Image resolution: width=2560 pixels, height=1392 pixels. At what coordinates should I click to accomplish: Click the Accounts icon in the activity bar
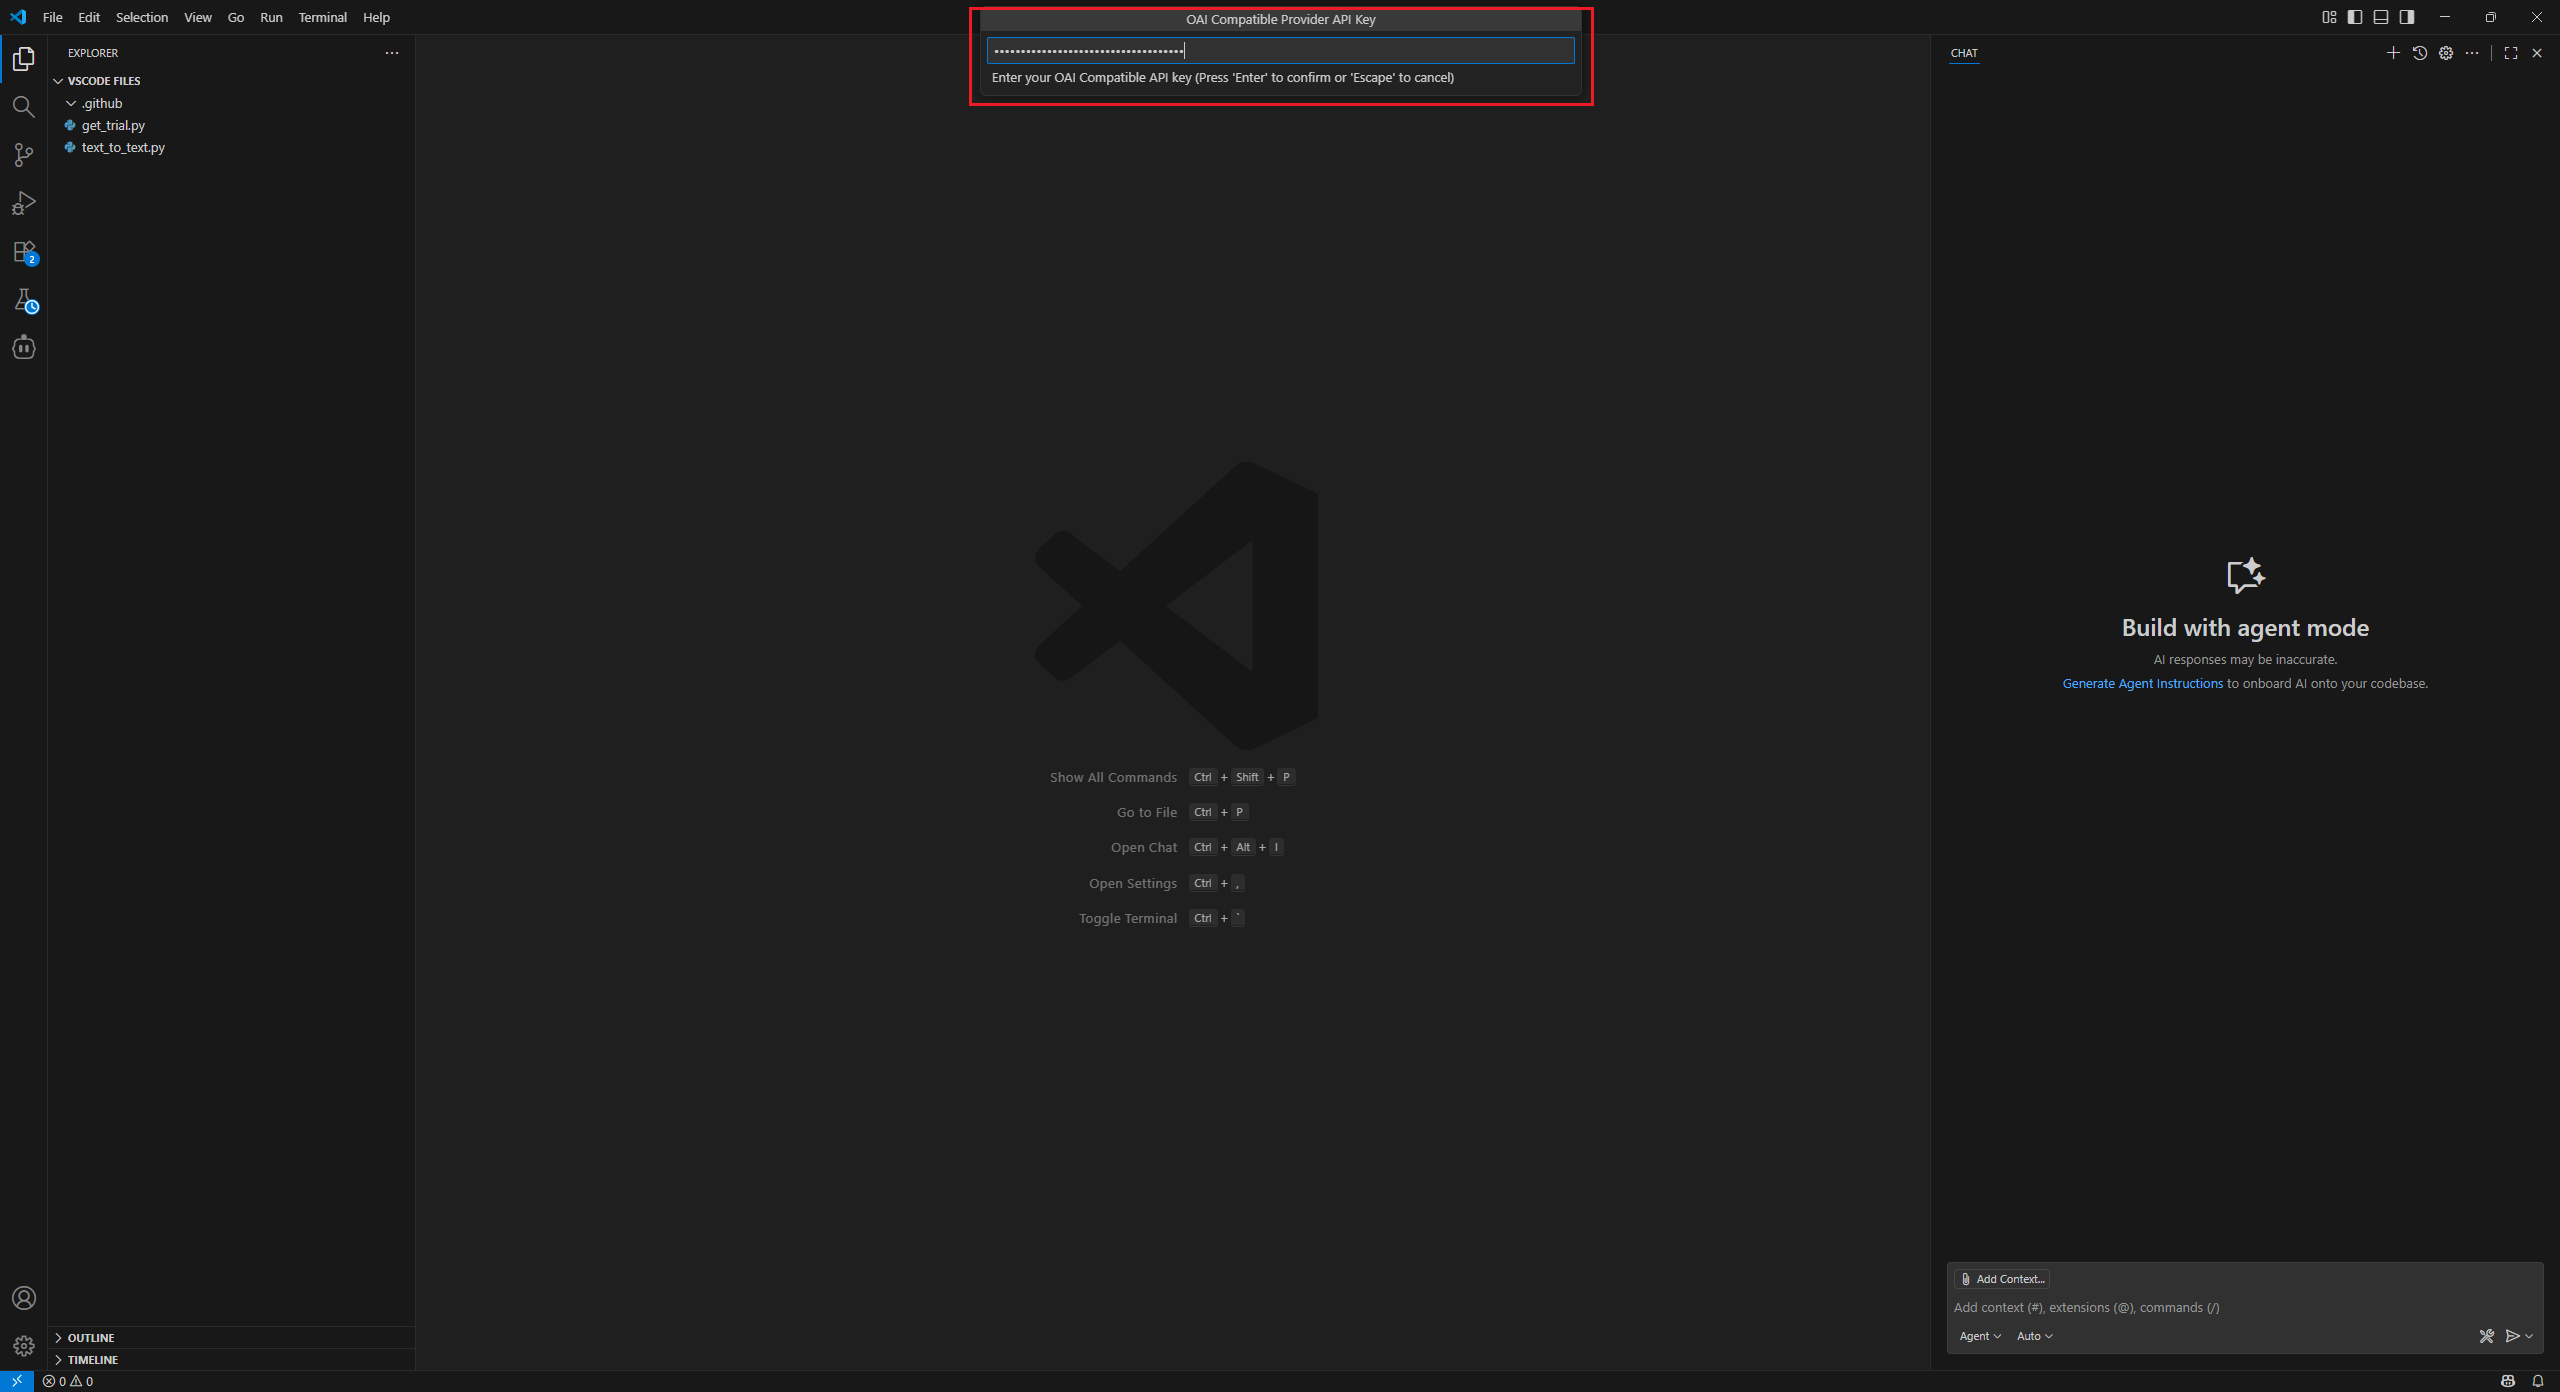[x=23, y=1298]
